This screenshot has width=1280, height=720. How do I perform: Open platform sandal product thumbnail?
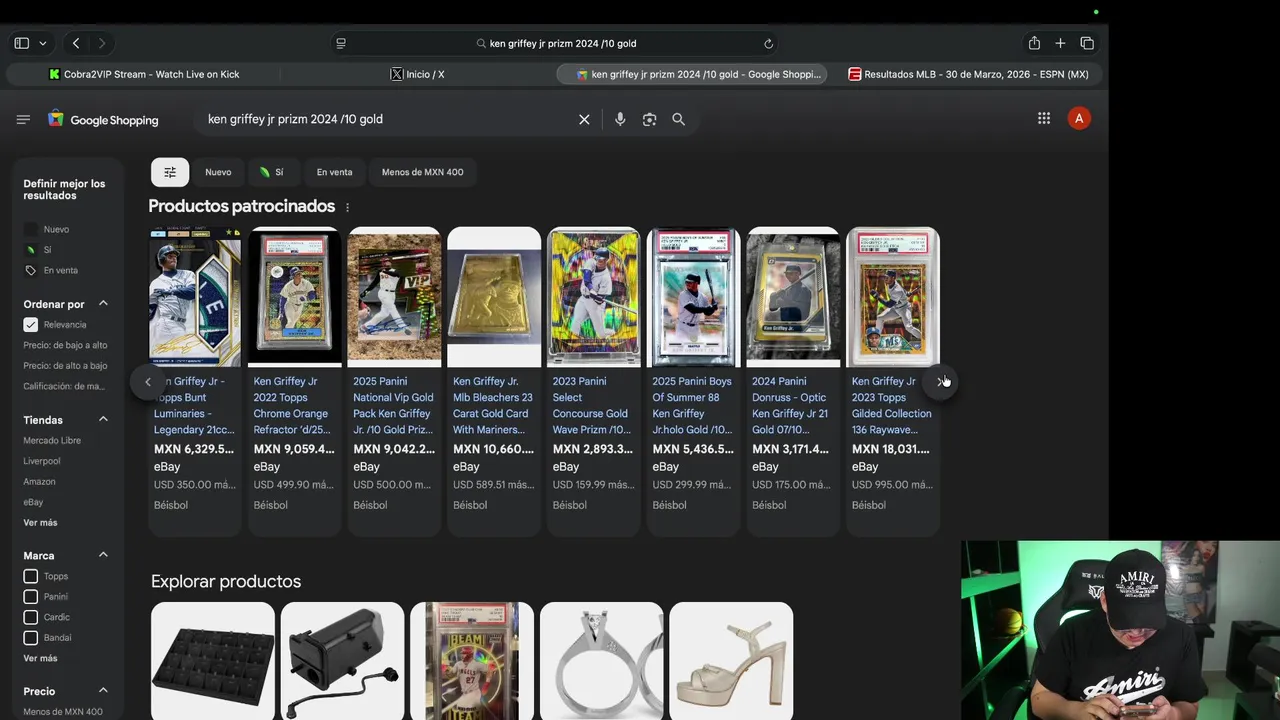click(x=731, y=661)
